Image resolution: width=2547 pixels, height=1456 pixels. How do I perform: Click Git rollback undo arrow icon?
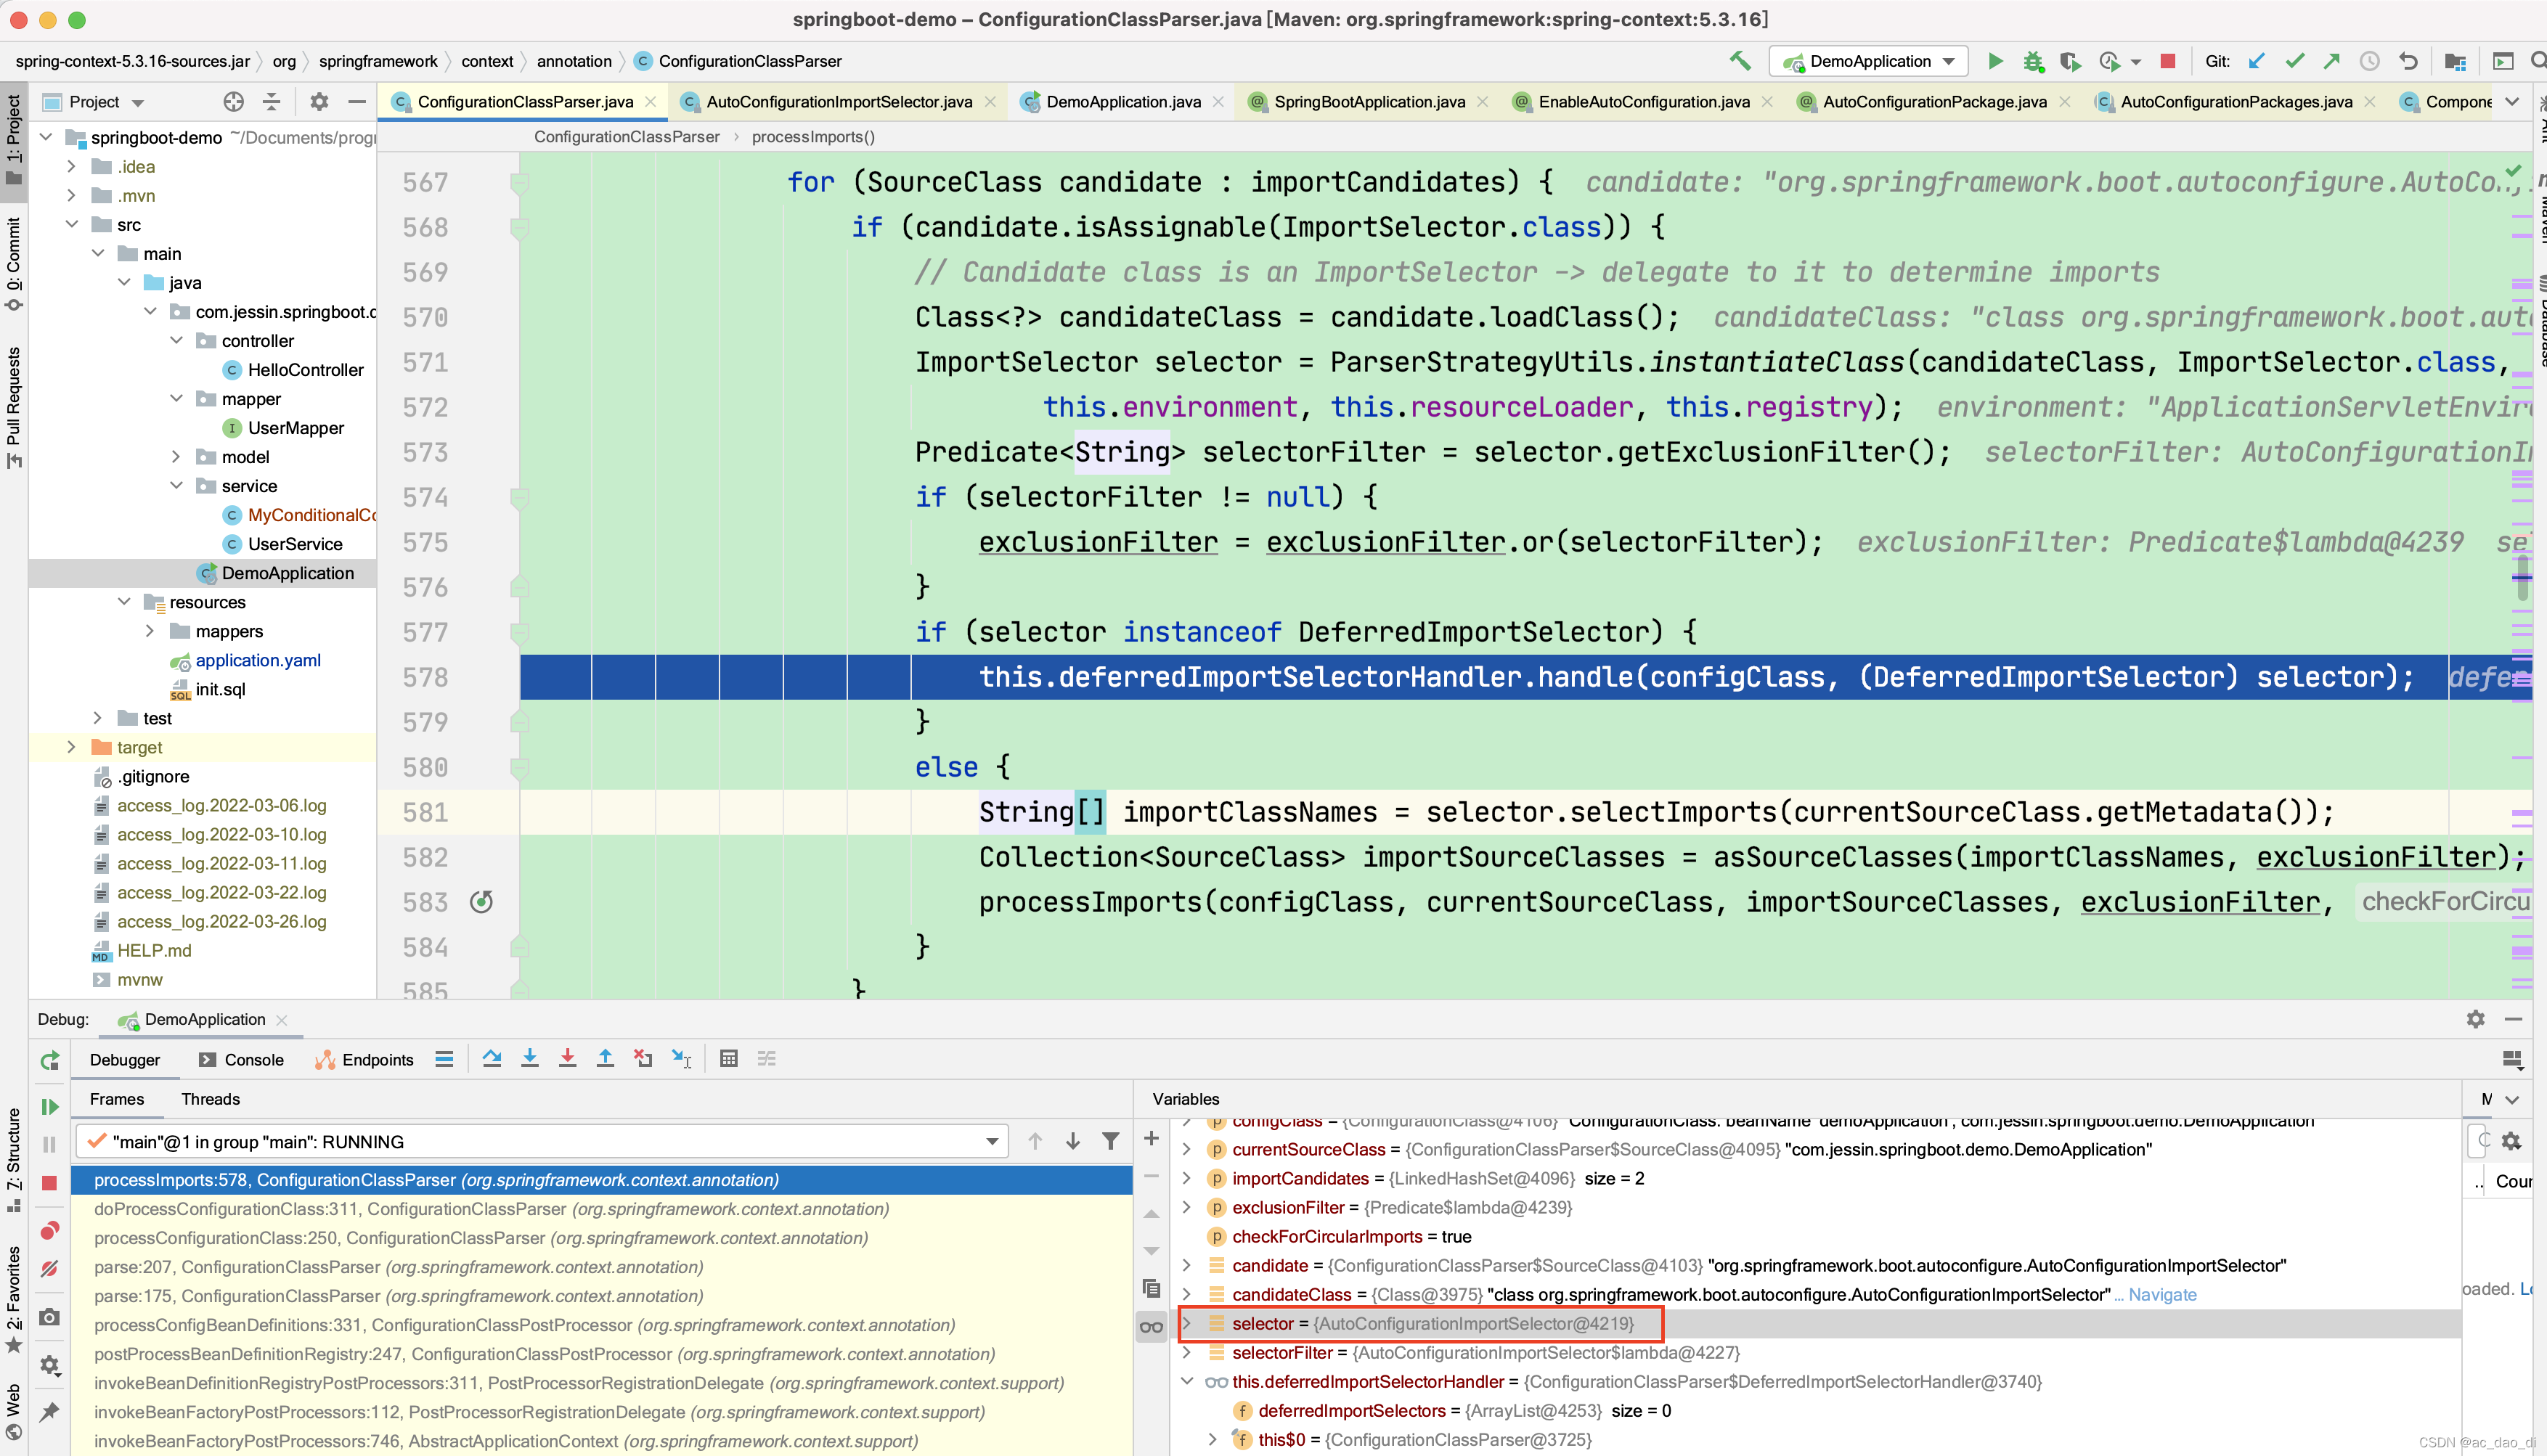[x=2408, y=61]
